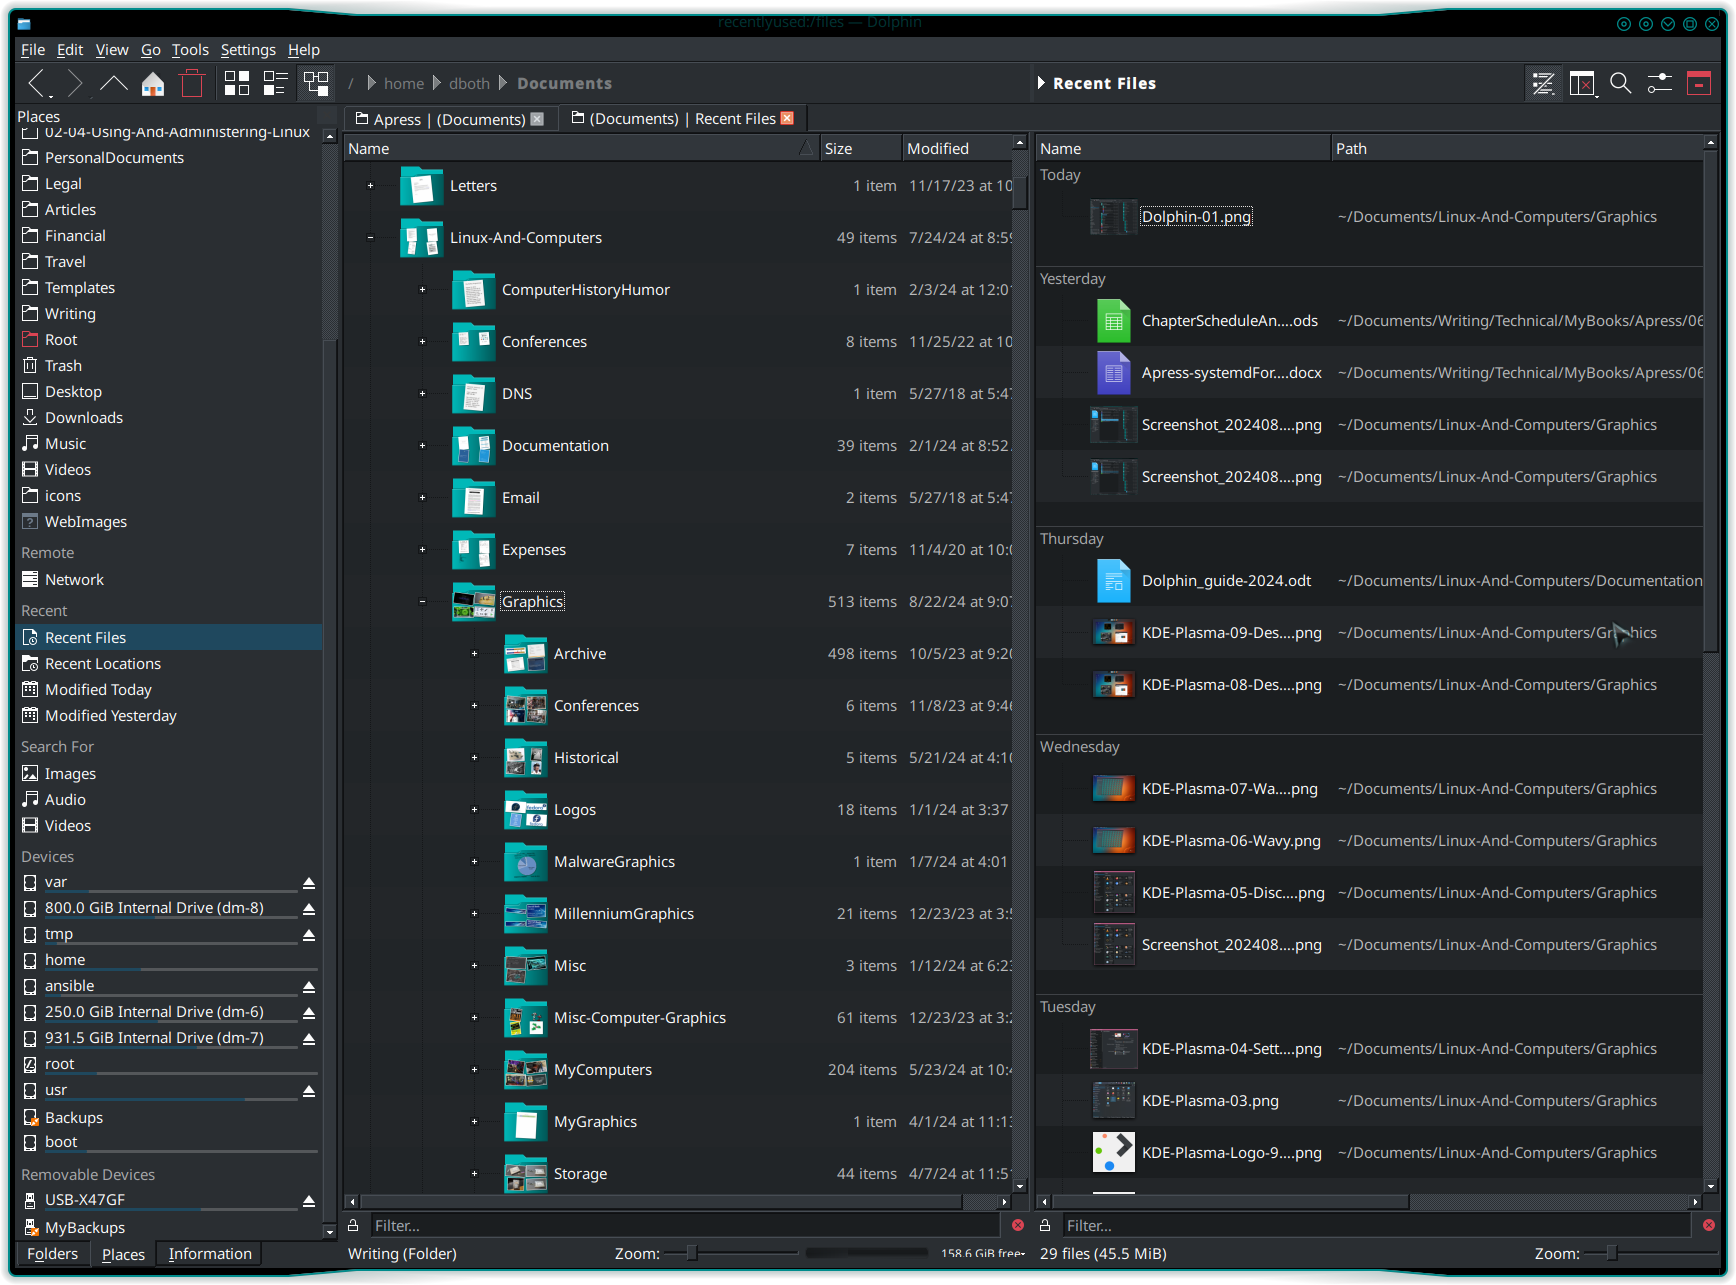Open the View menu

coord(112,50)
